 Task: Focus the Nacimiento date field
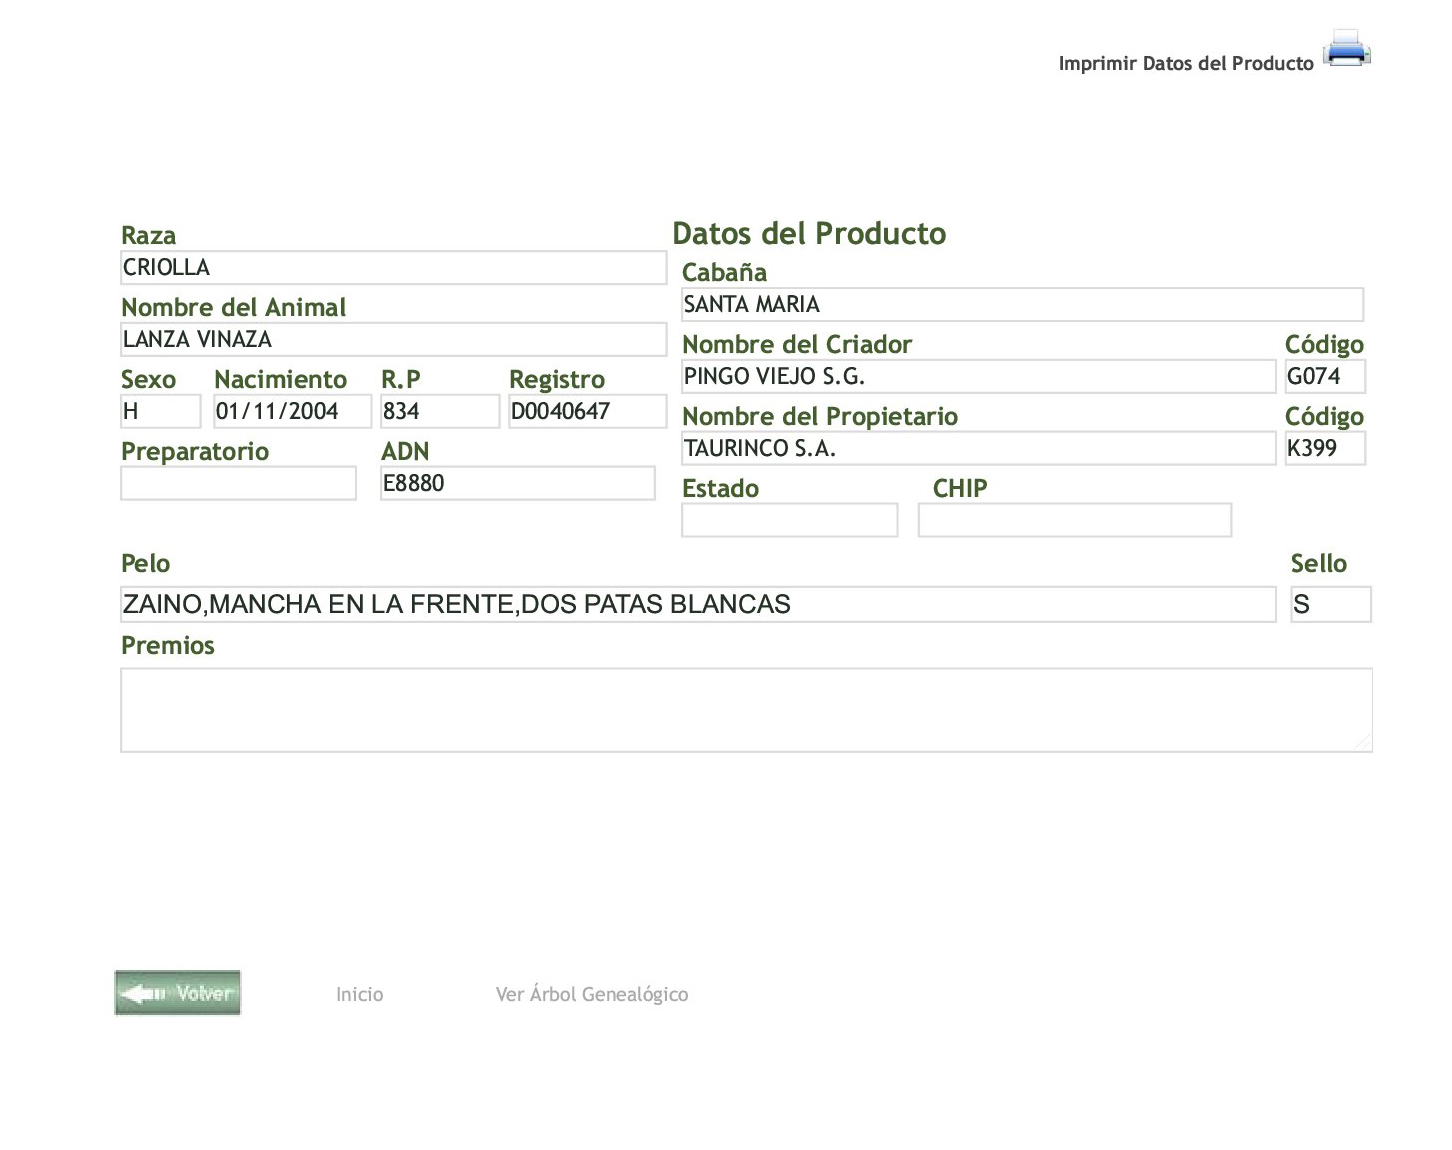[x=292, y=412]
